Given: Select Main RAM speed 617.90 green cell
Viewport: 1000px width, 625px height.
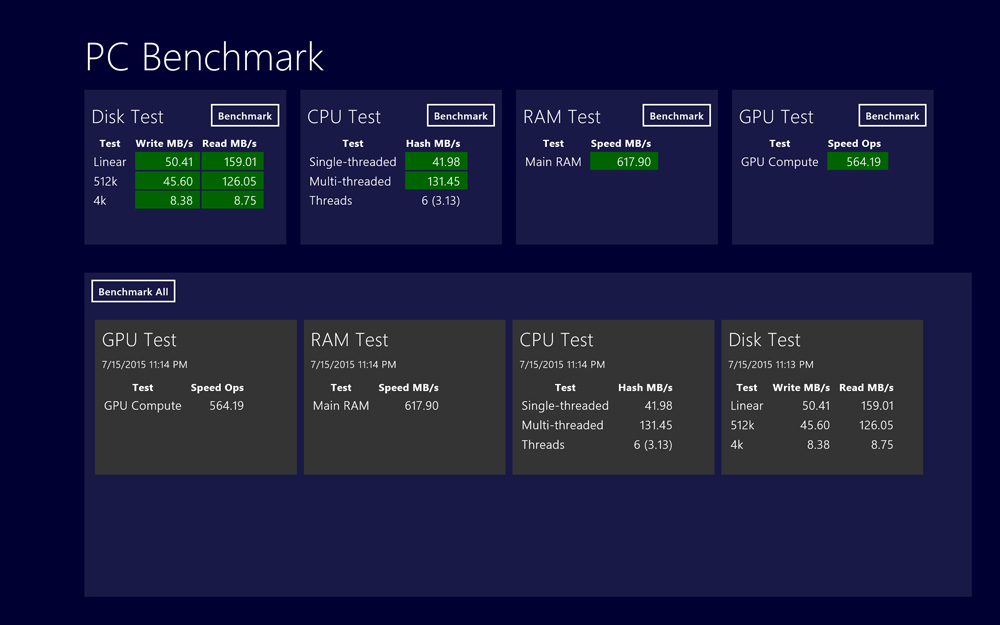Looking at the screenshot, I should tap(624, 162).
